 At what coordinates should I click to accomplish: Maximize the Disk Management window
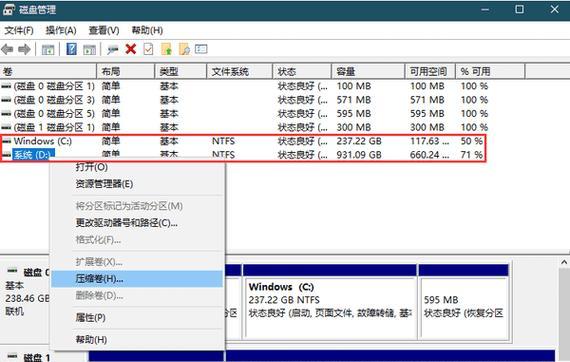(520, 9)
